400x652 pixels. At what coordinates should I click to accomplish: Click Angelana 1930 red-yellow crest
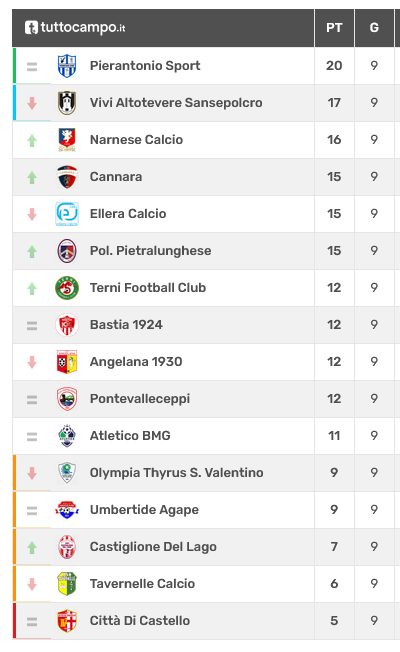(67, 362)
